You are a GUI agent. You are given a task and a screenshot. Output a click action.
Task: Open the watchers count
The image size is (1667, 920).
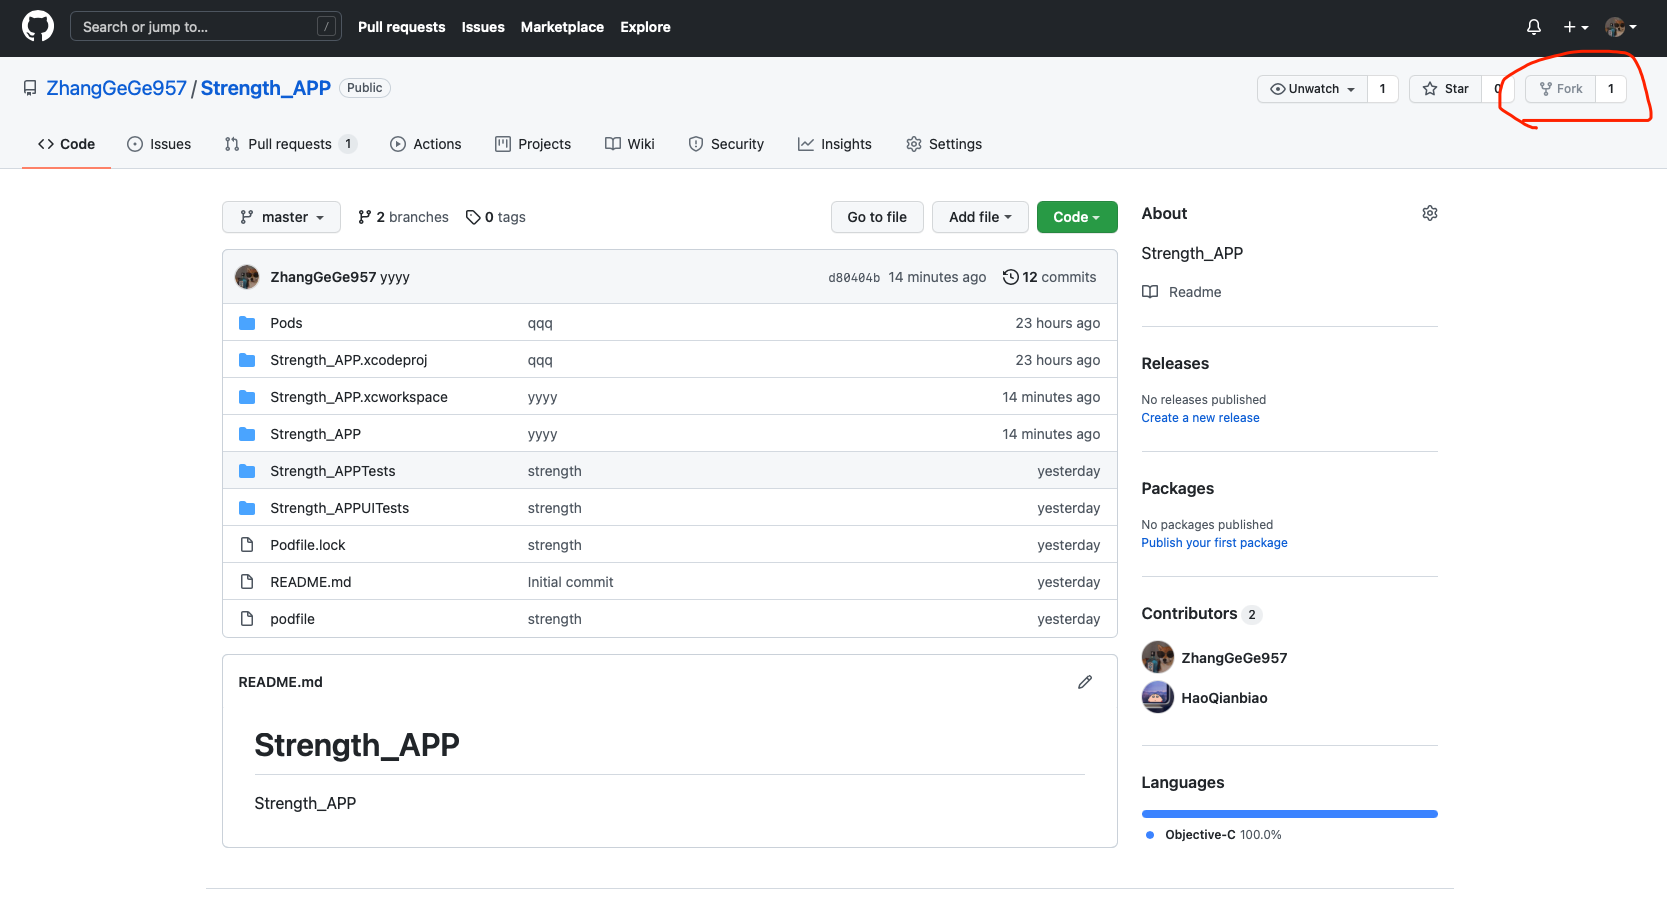(1383, 89)
